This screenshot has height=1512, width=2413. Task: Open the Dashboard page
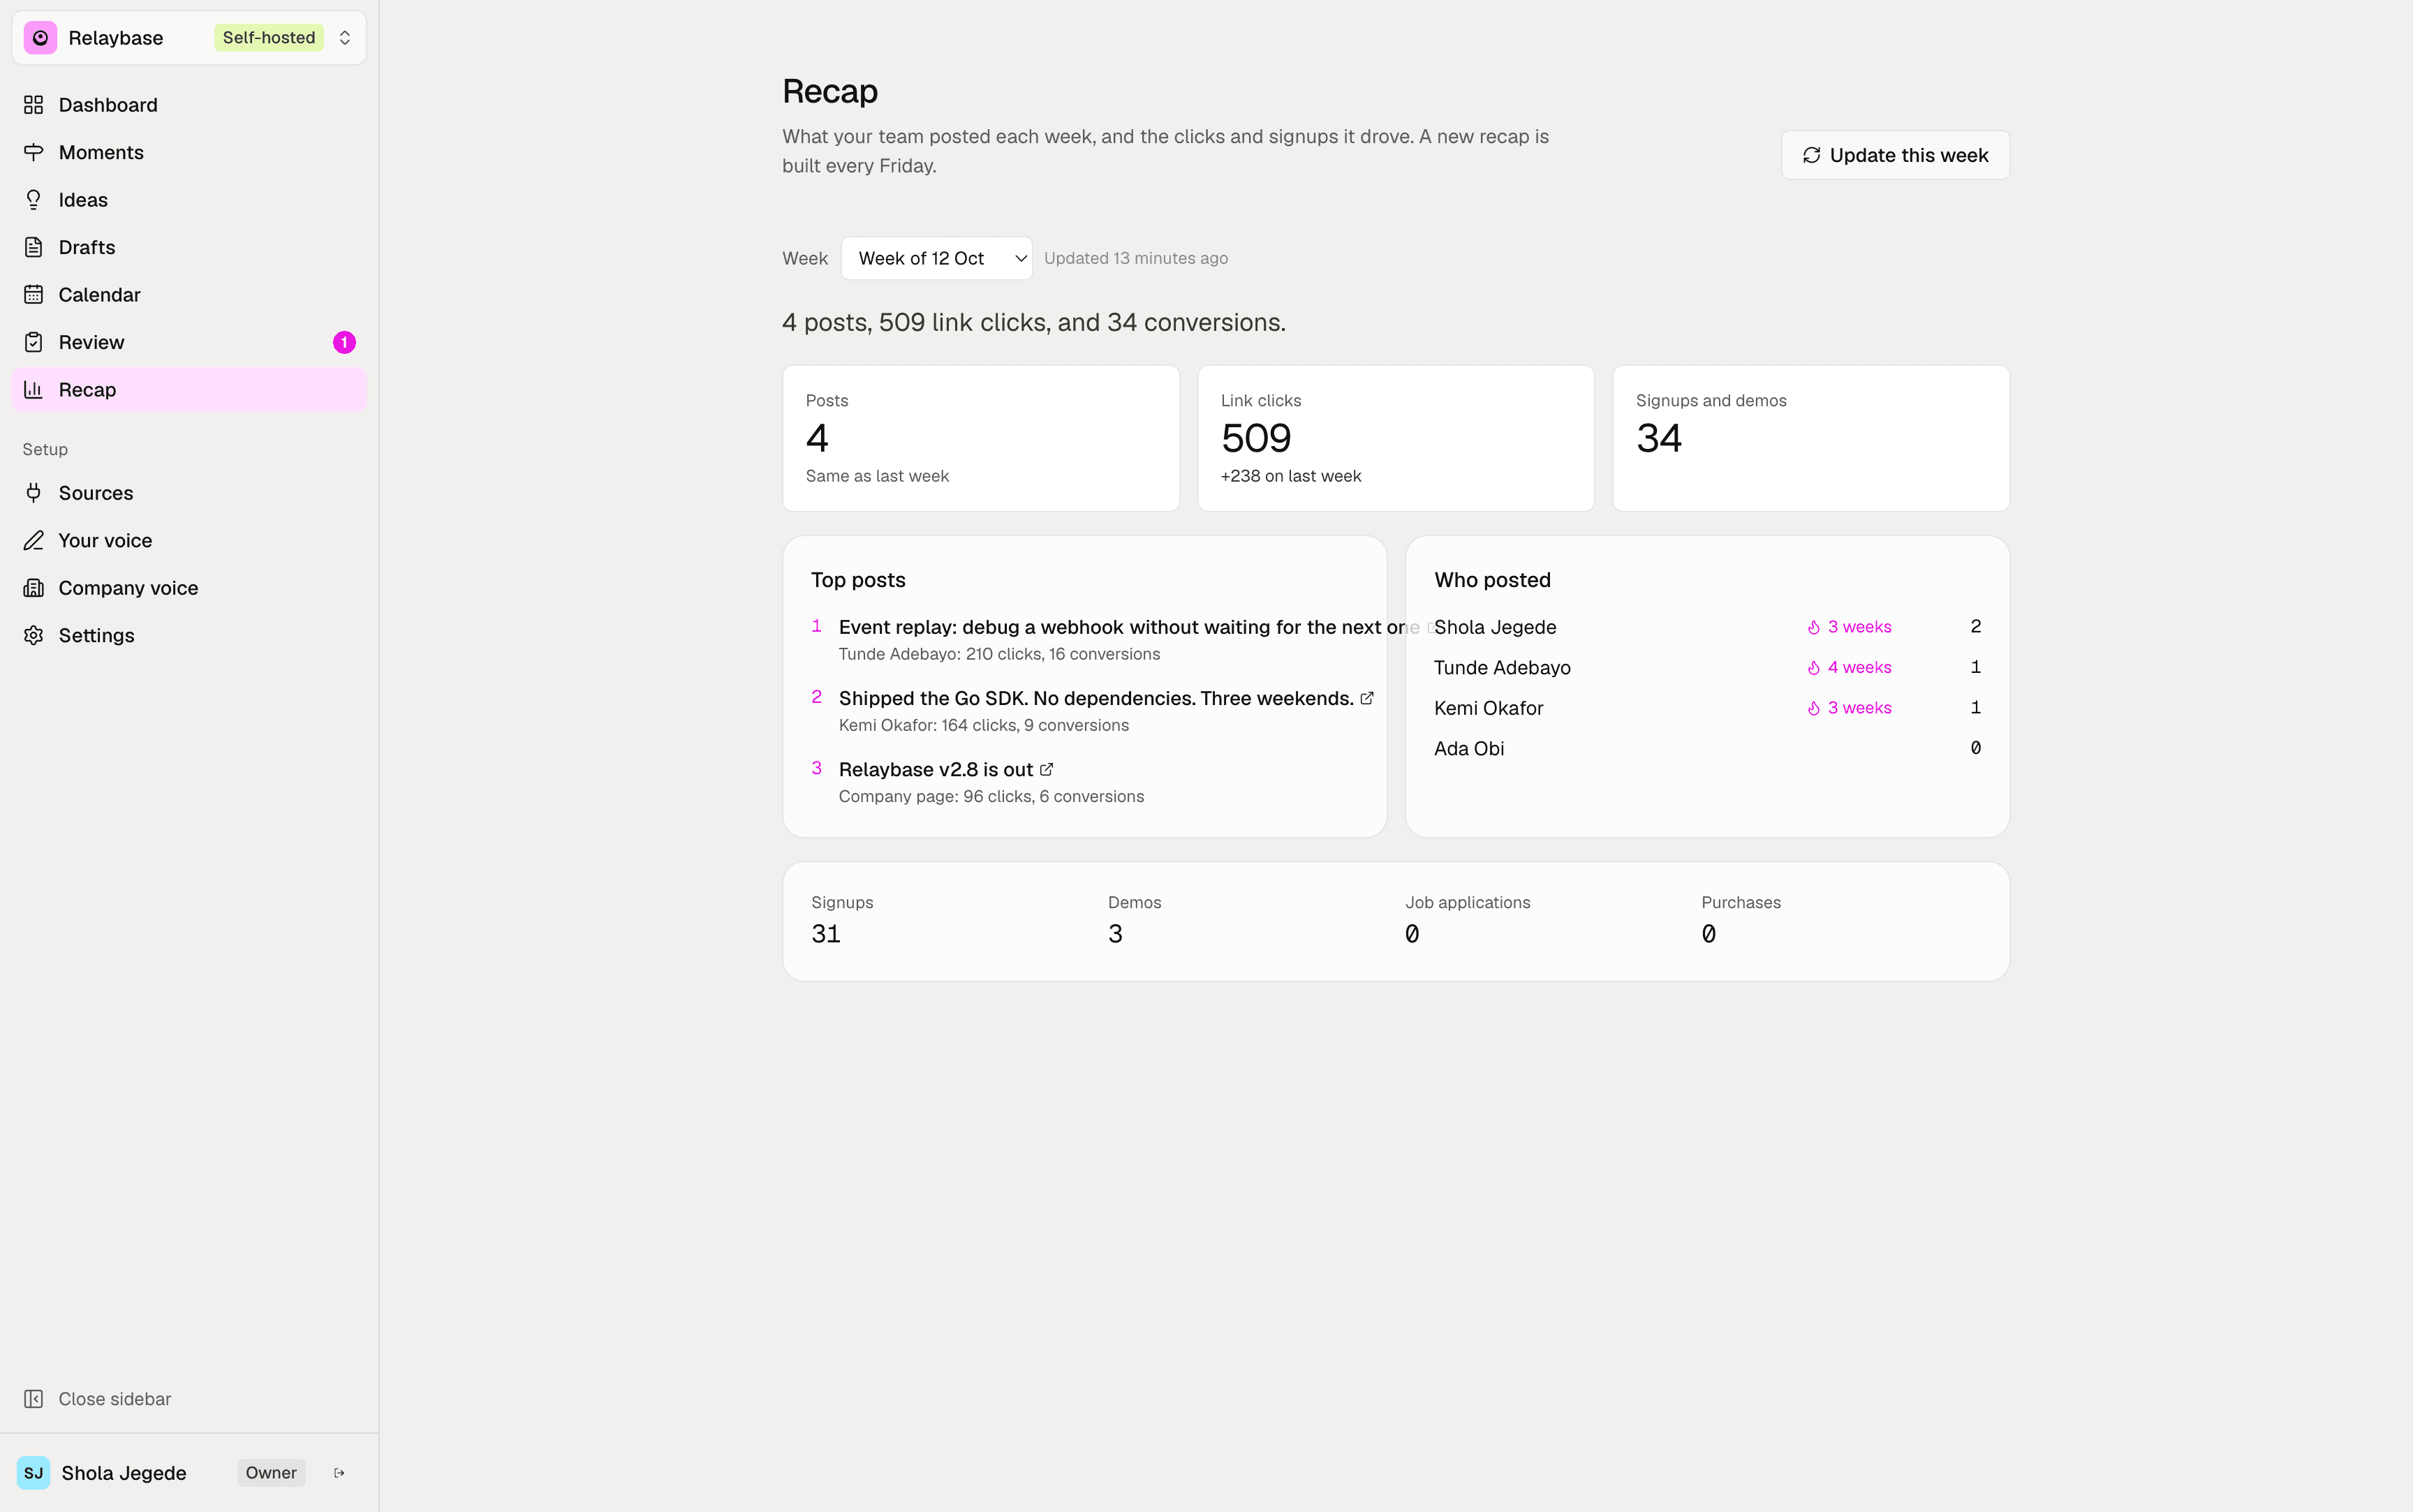click(189, 105)
